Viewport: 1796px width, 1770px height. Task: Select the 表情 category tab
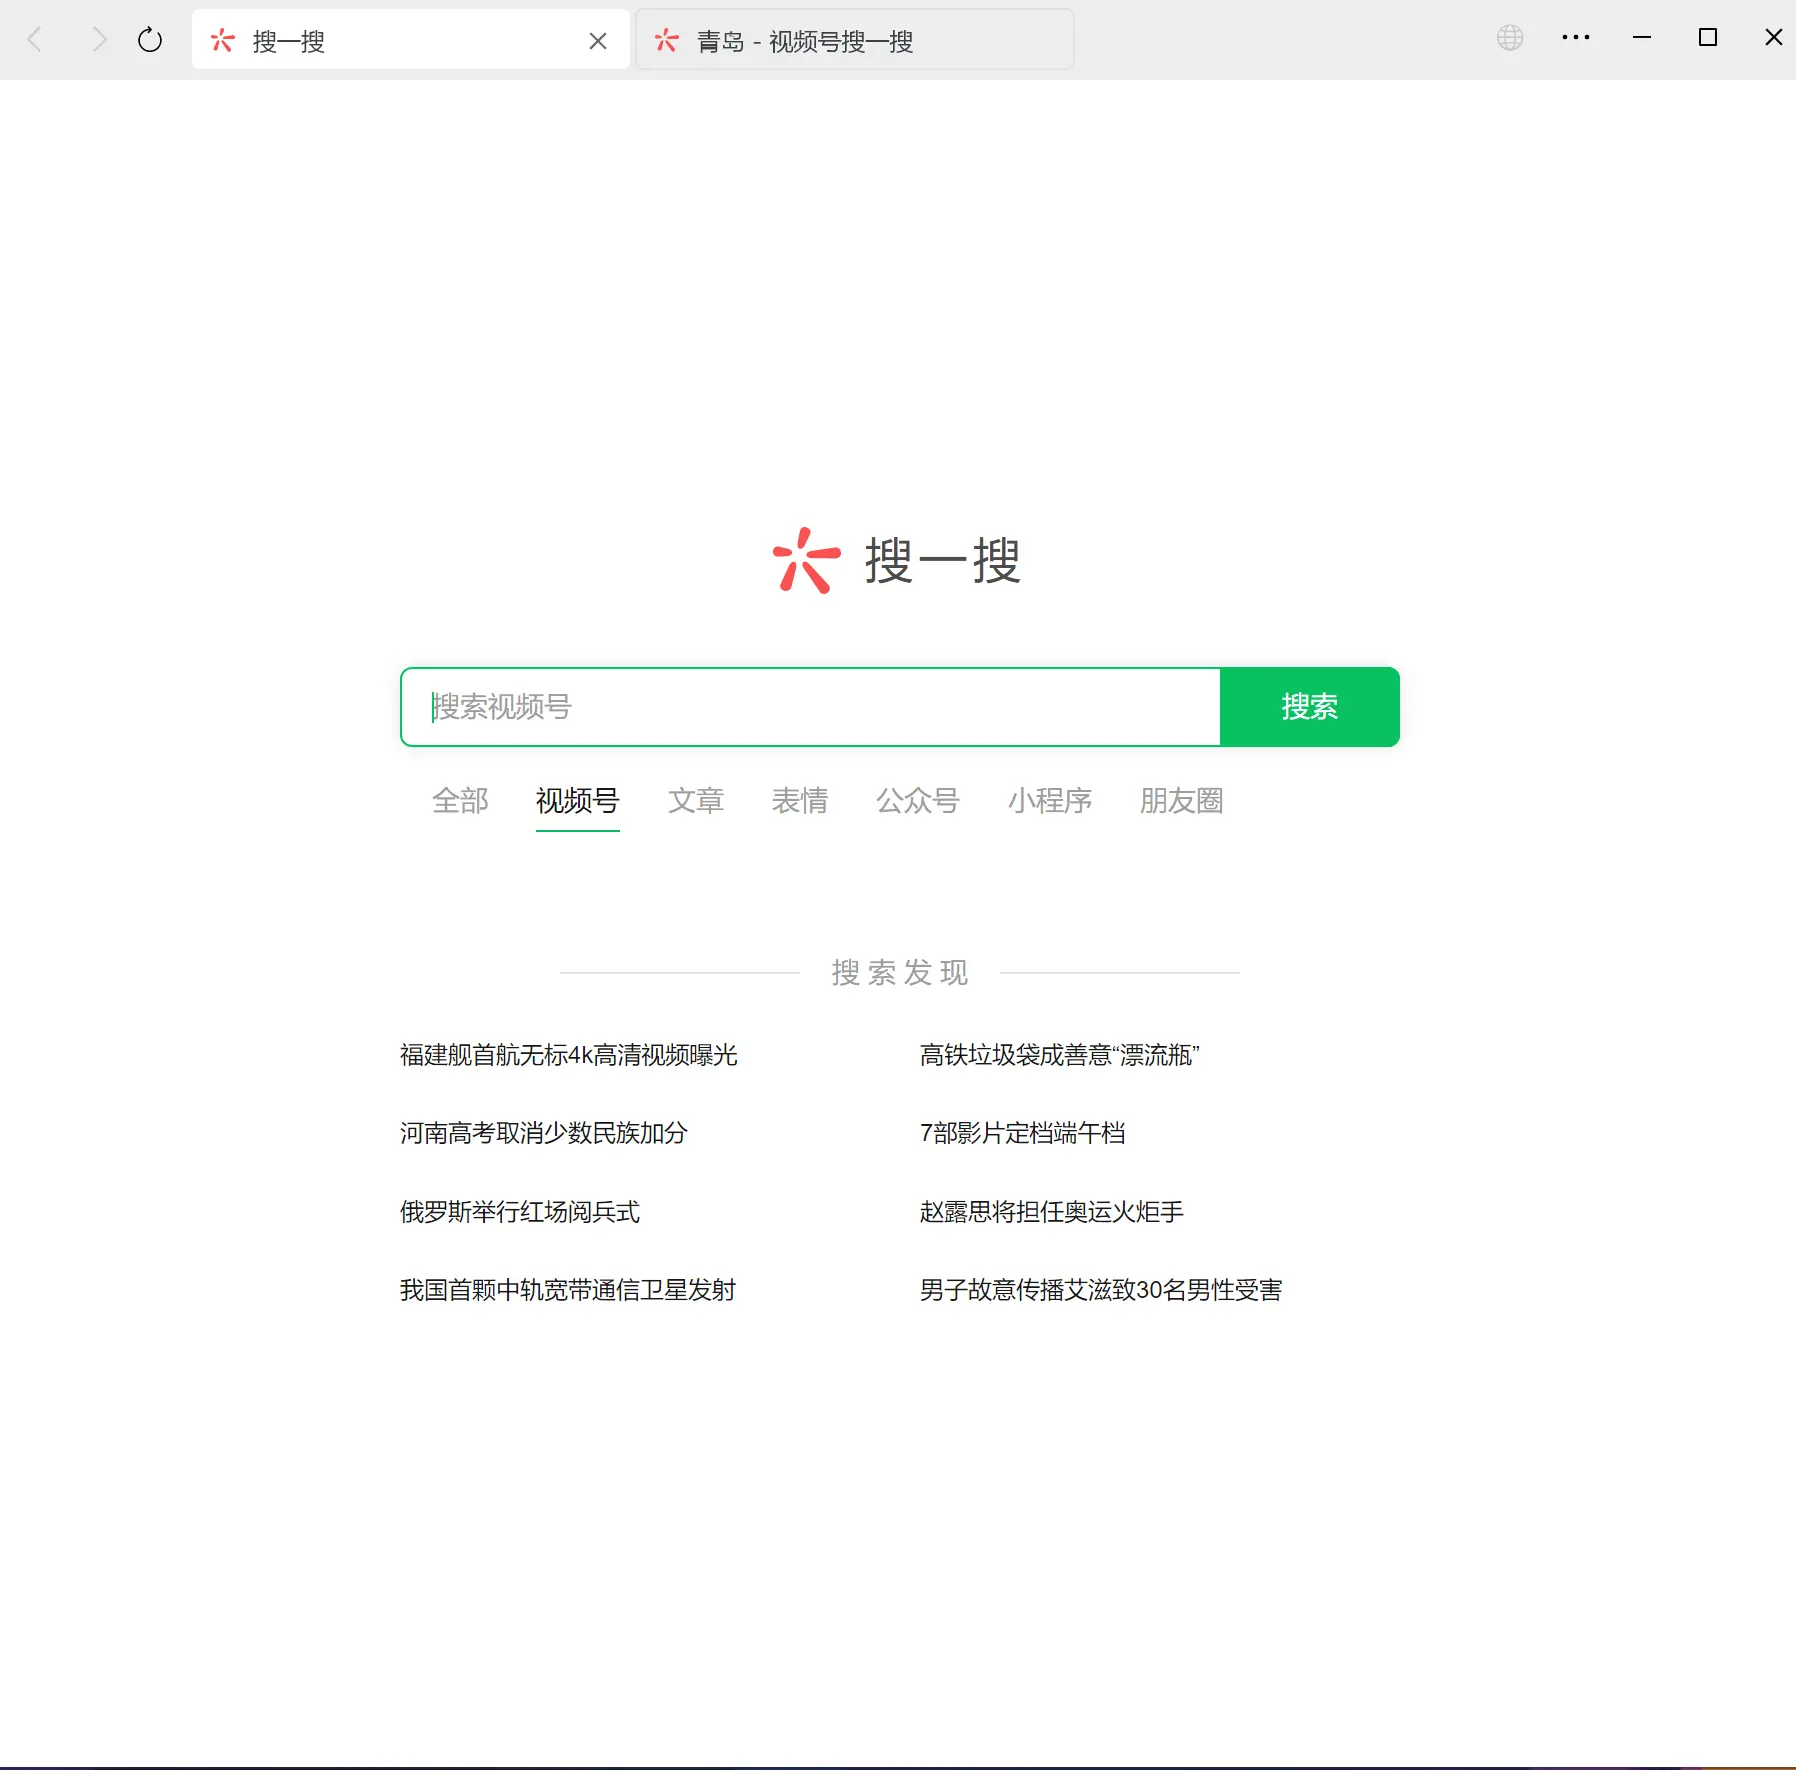(800, 801)
